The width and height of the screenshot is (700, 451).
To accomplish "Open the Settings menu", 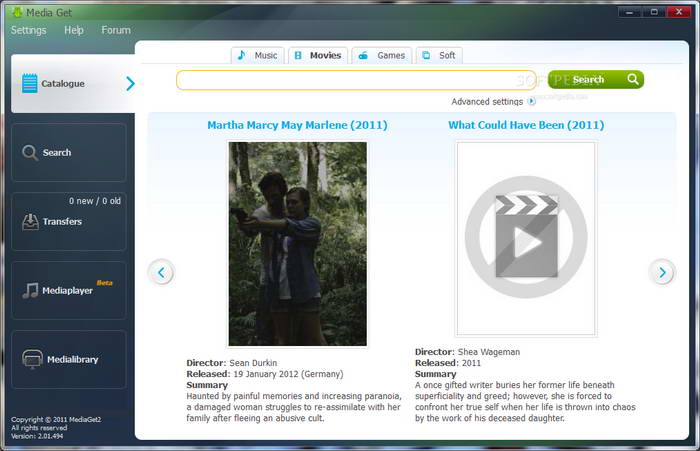I will click(x=29, y=30).
